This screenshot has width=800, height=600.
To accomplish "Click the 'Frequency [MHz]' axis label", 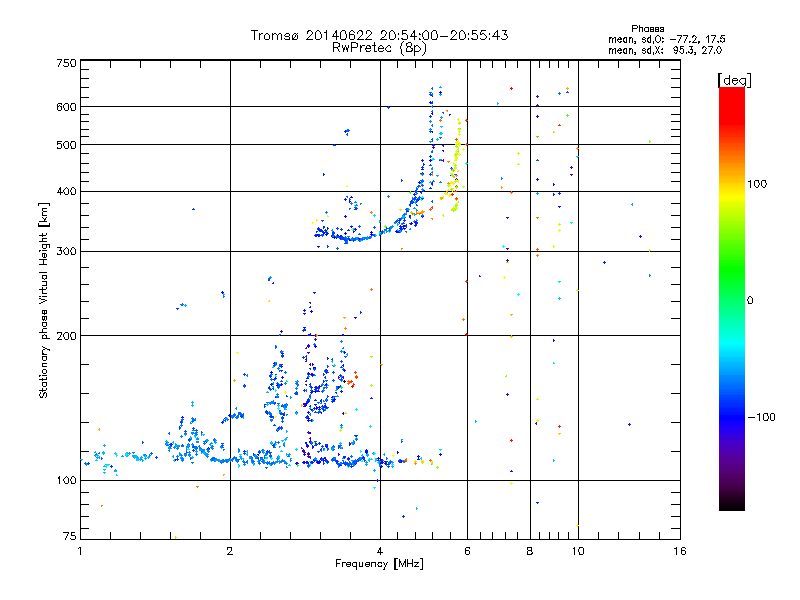I will (379, 564).
